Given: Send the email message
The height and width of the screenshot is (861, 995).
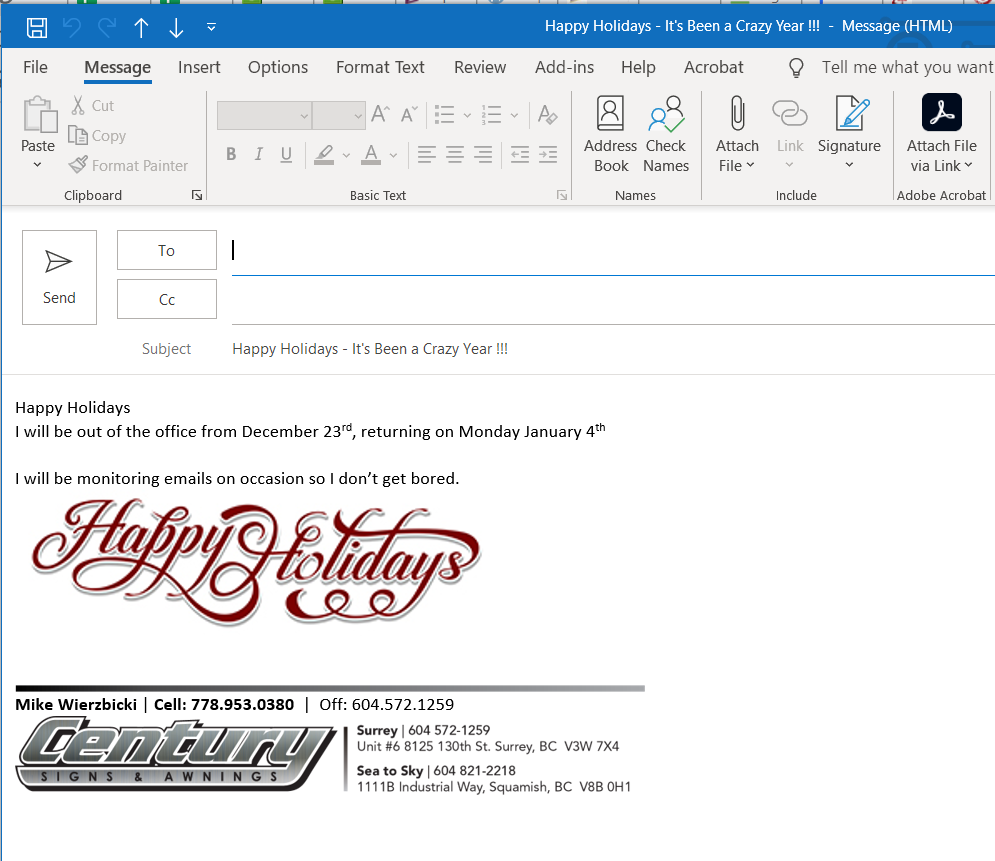Looking at the screenshot, I should 59,277.
